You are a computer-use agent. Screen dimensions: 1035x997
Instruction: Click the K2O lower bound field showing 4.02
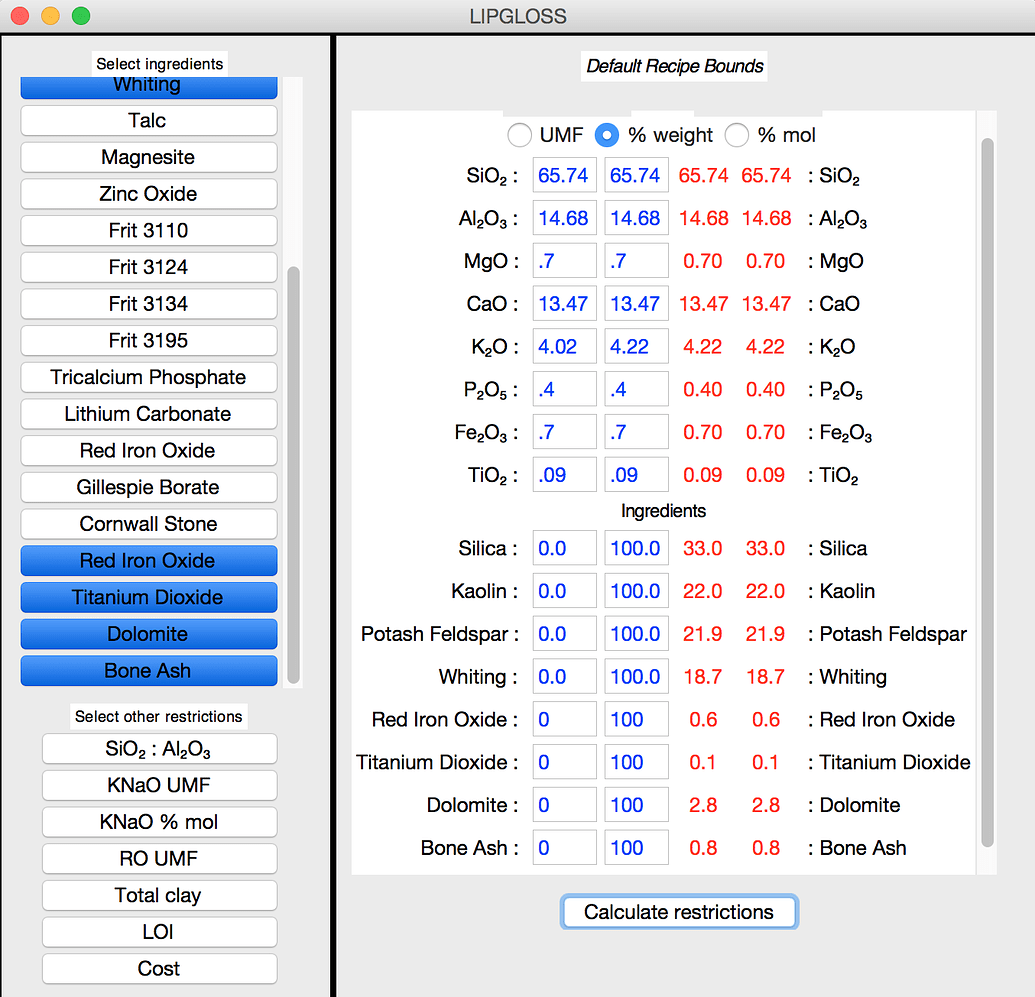564,347
